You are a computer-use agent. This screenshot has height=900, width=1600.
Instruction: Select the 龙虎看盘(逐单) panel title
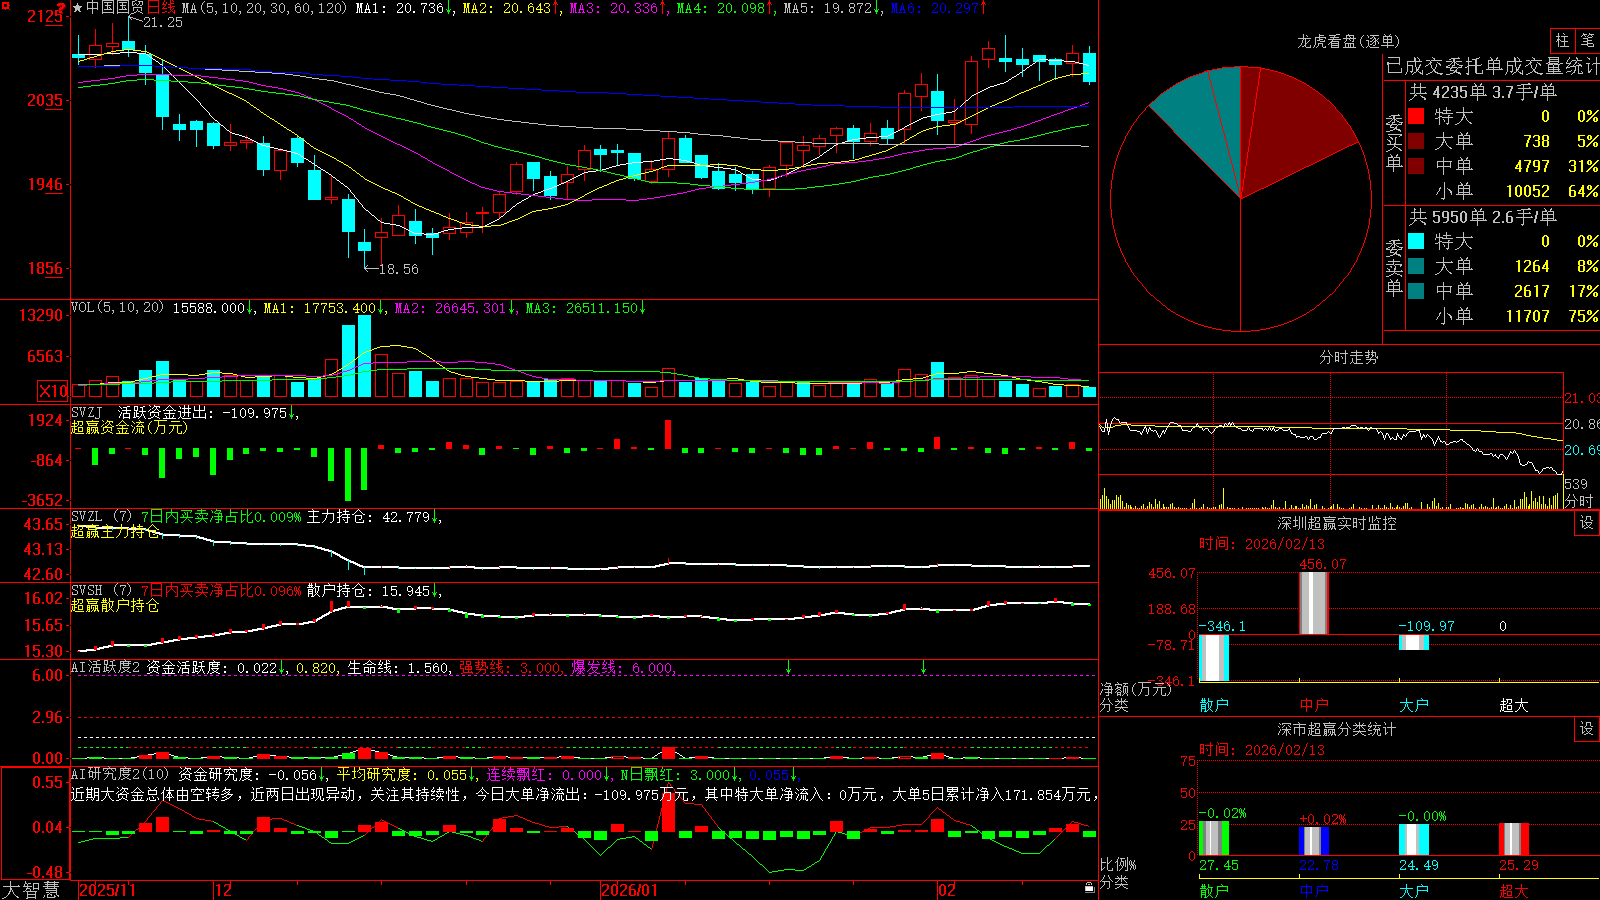[x=1348, y=41]
